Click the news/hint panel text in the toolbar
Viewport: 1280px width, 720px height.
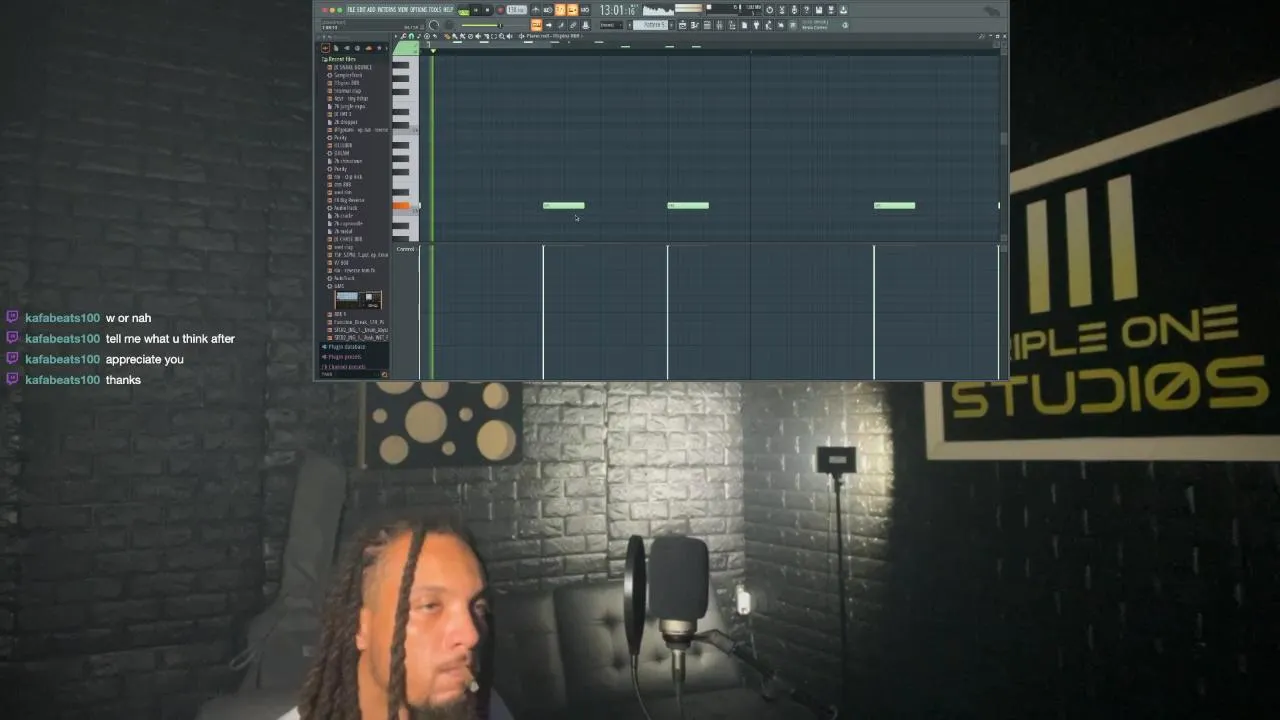click(815, 25)
